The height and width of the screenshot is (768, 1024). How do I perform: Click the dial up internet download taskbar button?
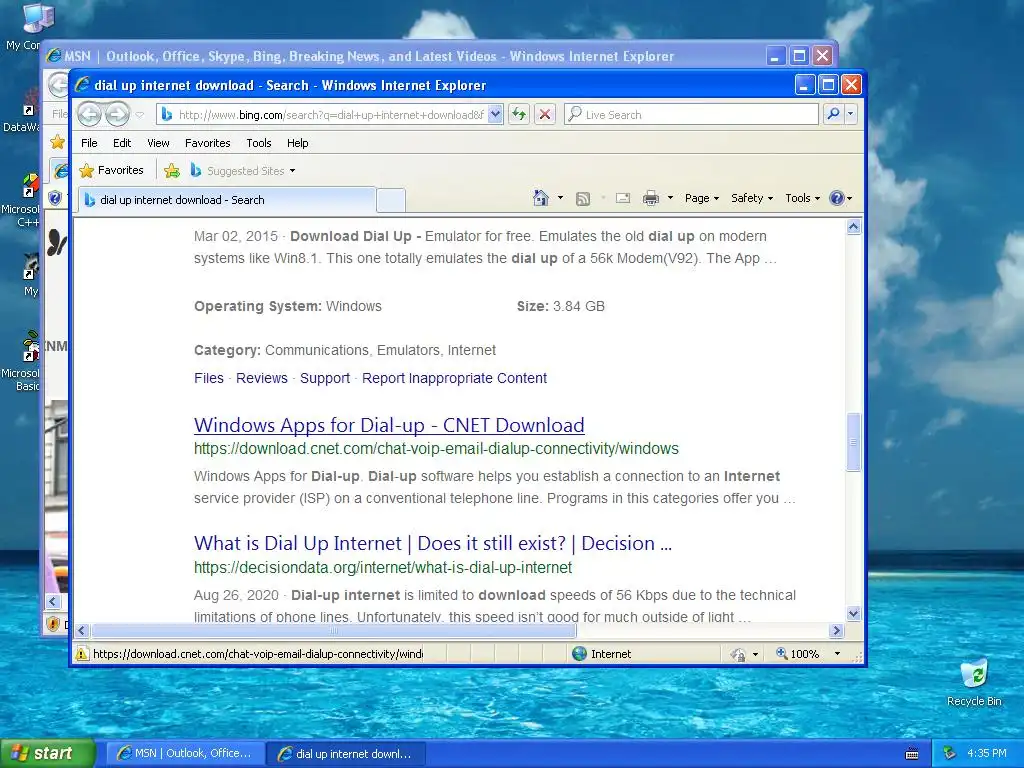pos(347,754)
